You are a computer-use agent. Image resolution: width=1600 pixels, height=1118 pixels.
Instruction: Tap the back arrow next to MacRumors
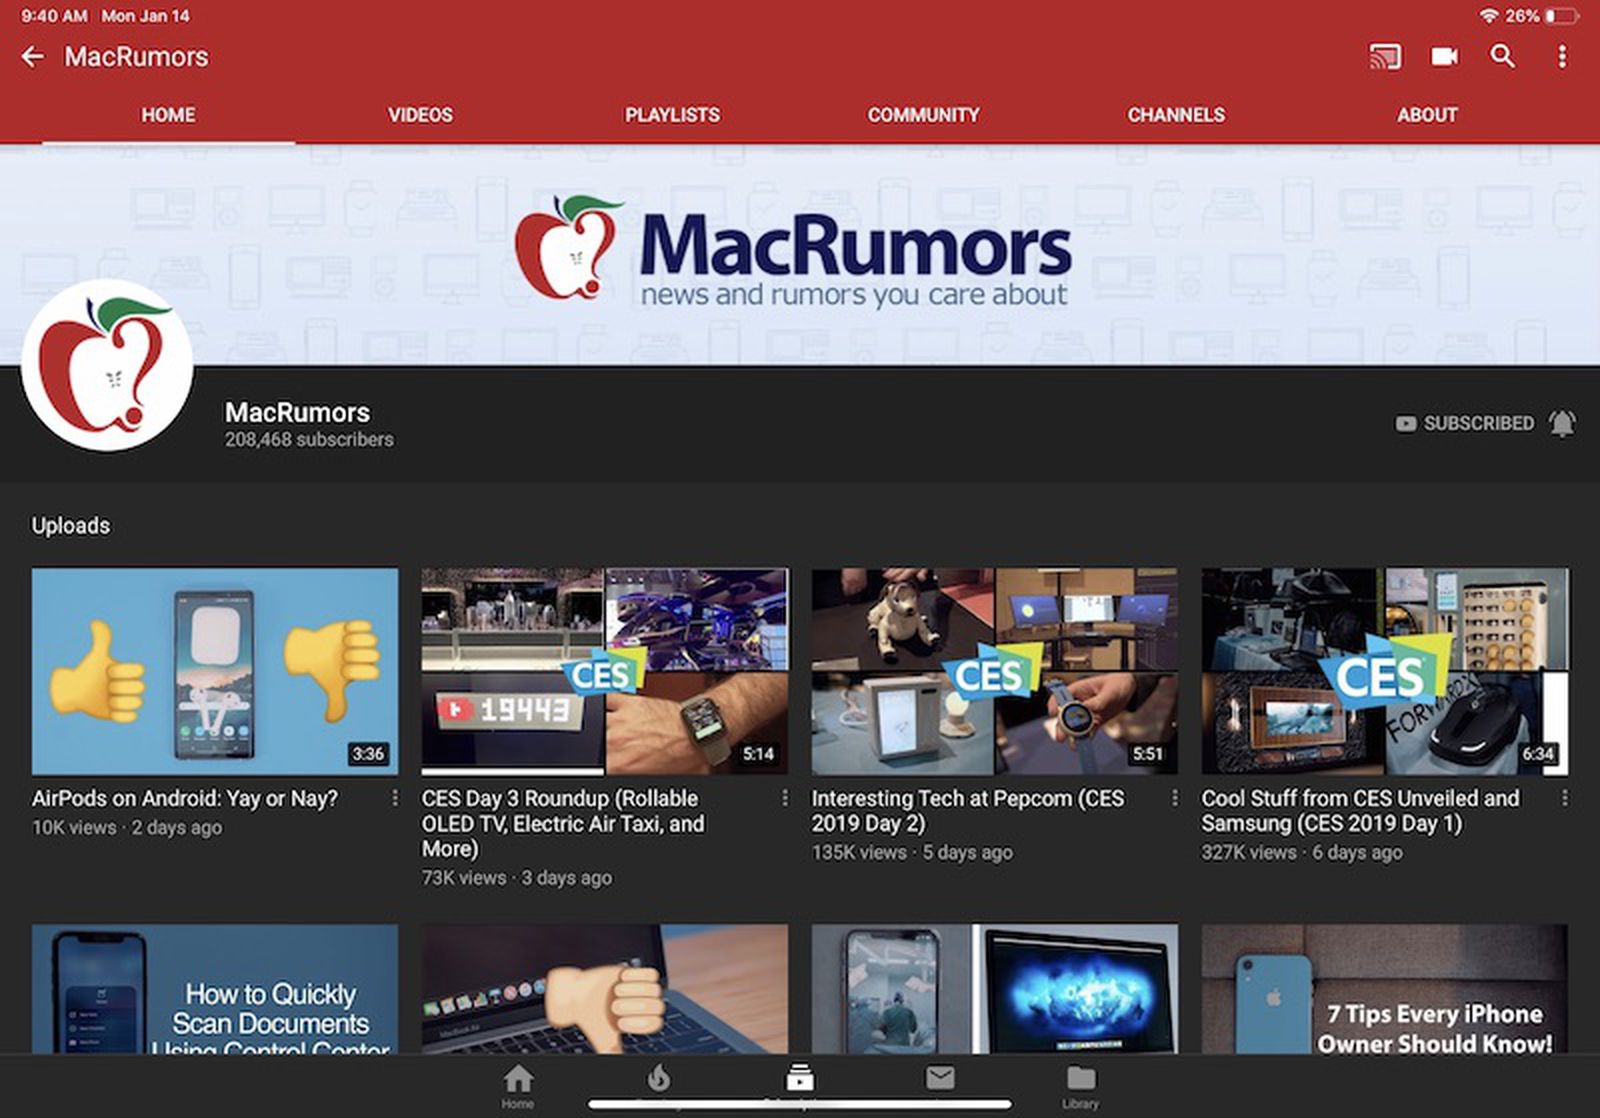[33, 57]
